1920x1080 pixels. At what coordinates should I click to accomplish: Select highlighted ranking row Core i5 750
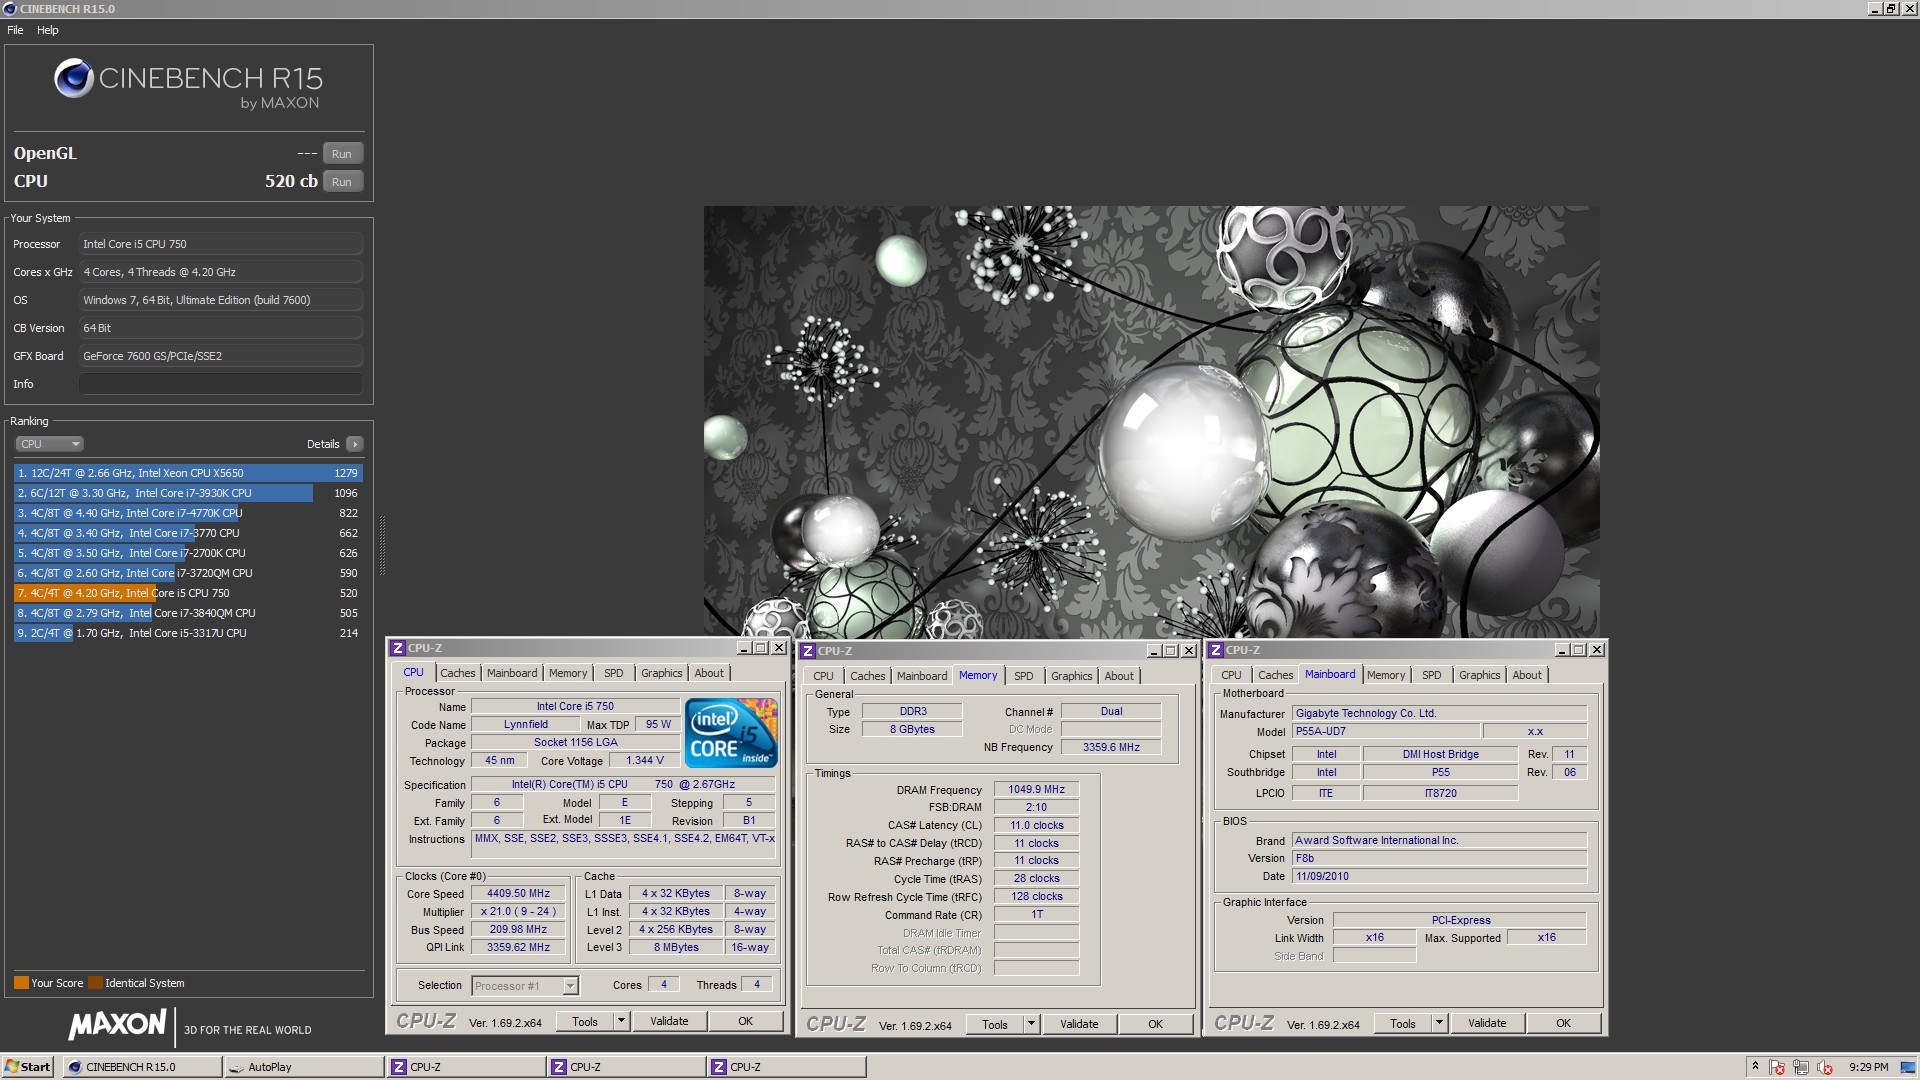tap(188, 593)
